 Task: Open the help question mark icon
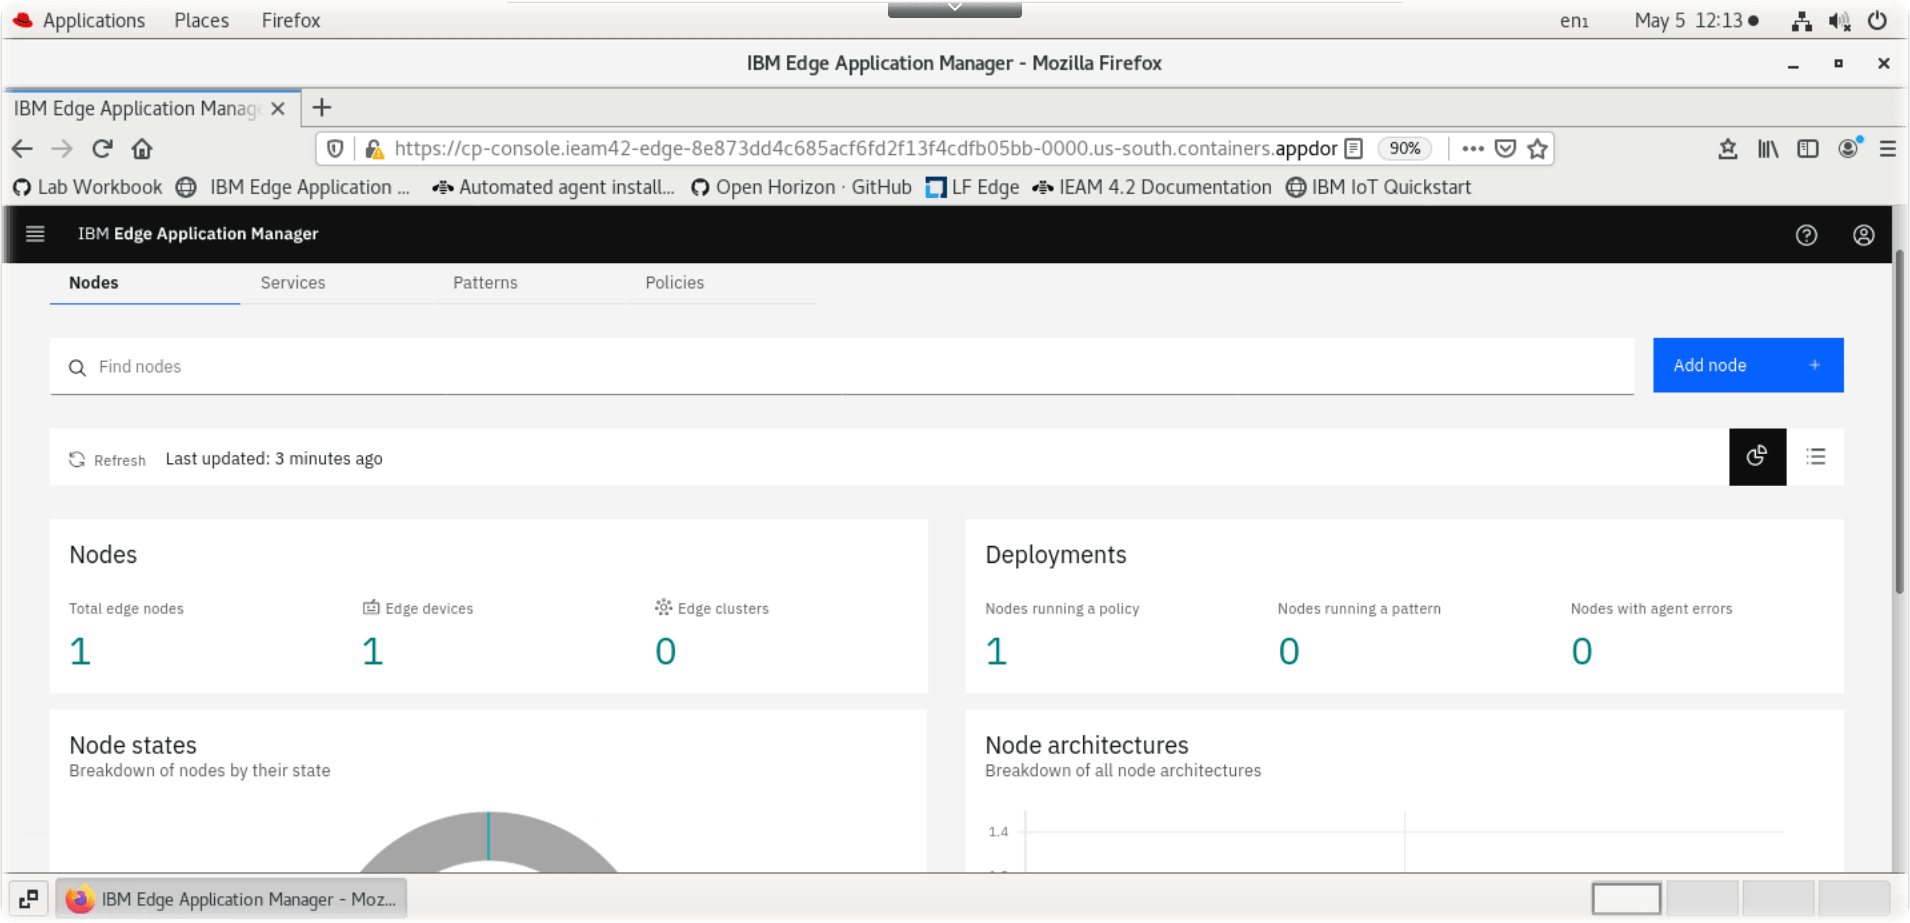(x=1806, y=235)
